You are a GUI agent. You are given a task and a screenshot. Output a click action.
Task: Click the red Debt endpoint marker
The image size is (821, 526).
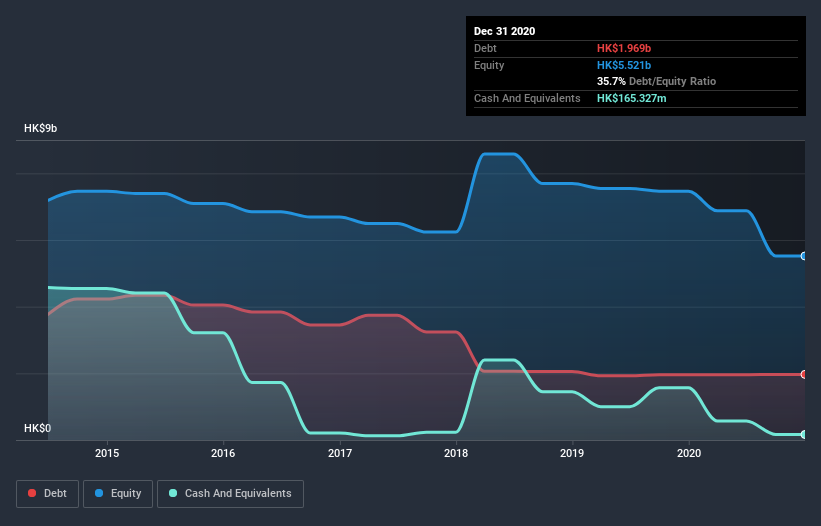(804, 374)
